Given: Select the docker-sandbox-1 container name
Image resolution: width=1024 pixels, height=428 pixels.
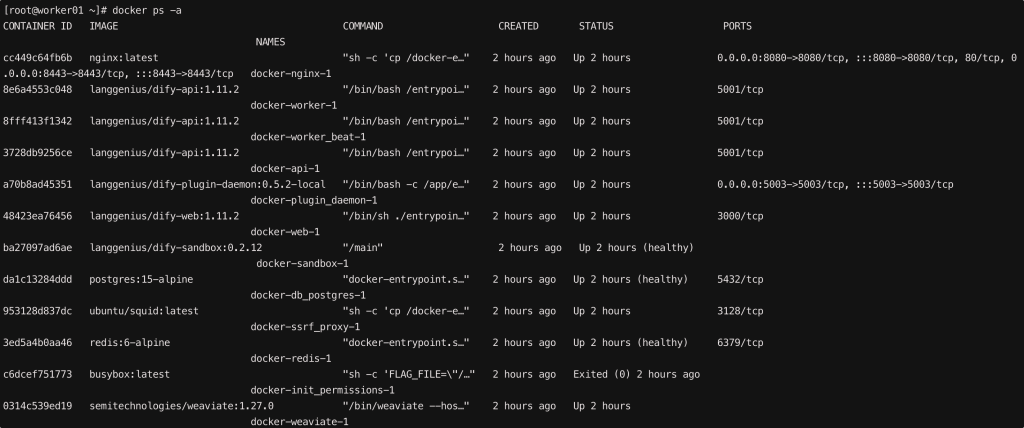Looking at the screenshot, I should pos(302,264).
